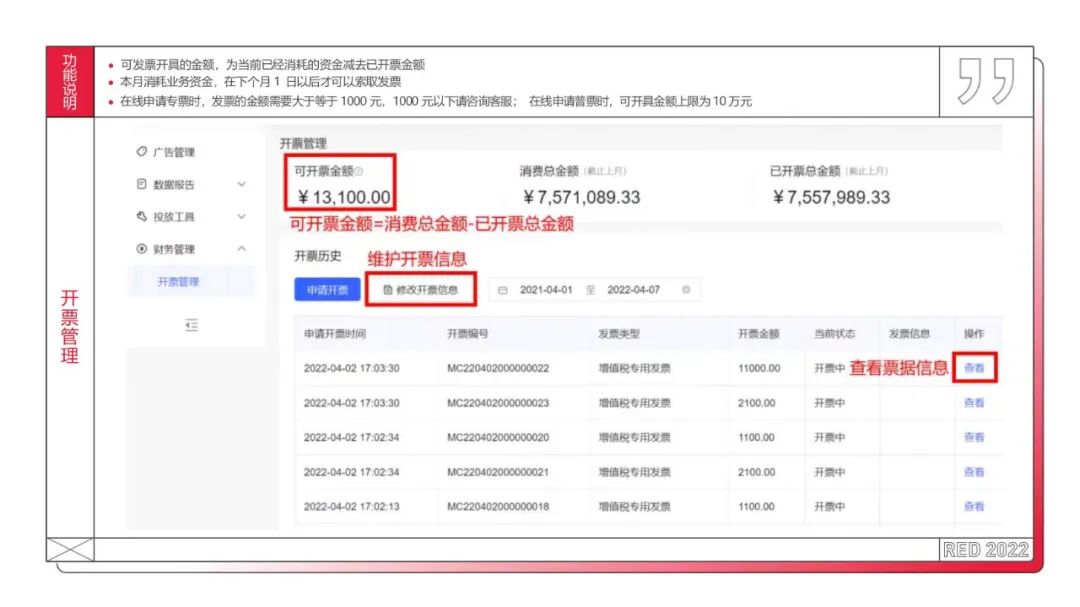Click the 开票金额 column header
Screen dimensions: 1080x607
click(758, 333)
